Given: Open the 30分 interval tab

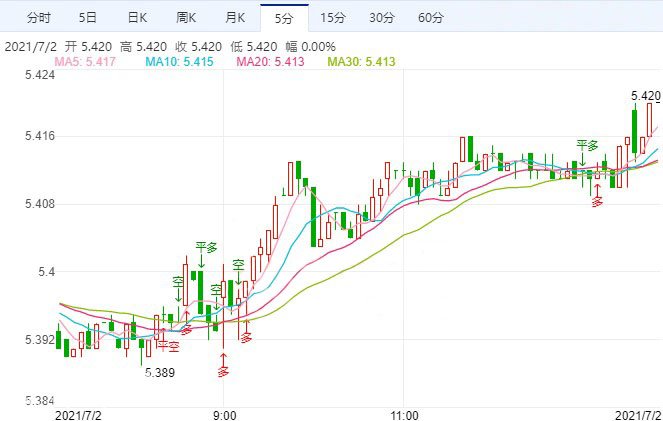Looking at the screenshot, I should [381, 18].
